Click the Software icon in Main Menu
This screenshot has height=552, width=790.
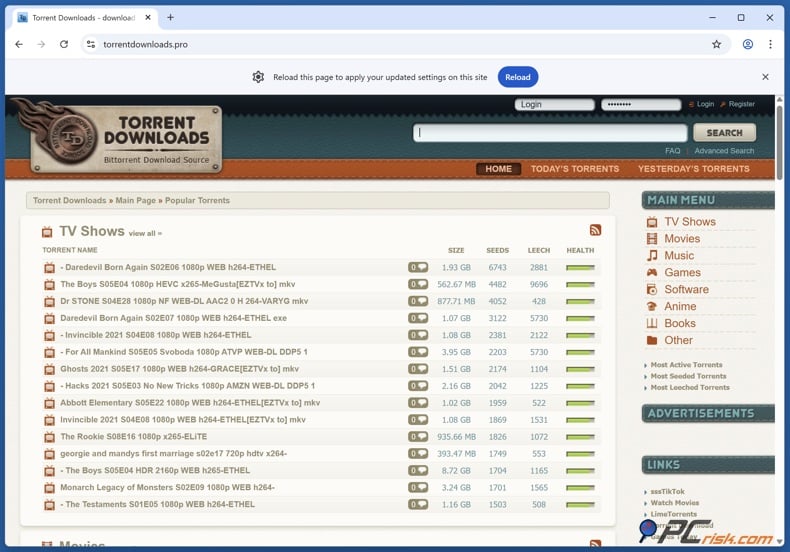652,290
